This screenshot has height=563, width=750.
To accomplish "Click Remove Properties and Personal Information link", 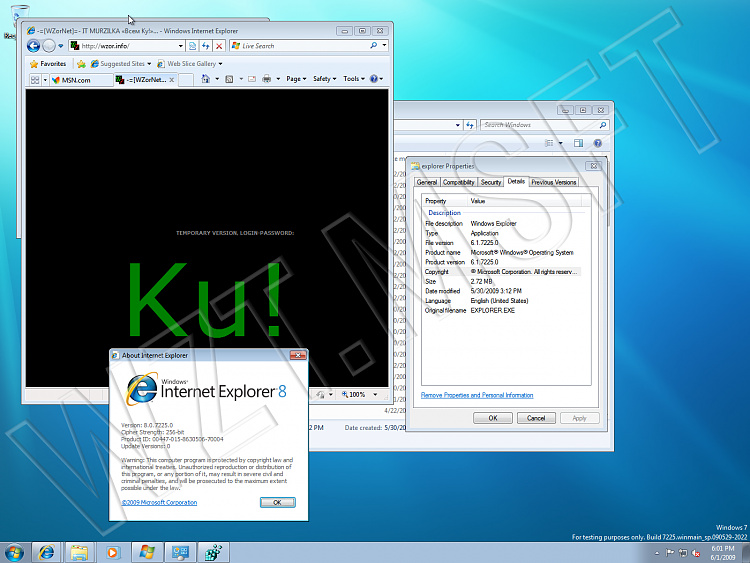I will [x=477, y=395].
